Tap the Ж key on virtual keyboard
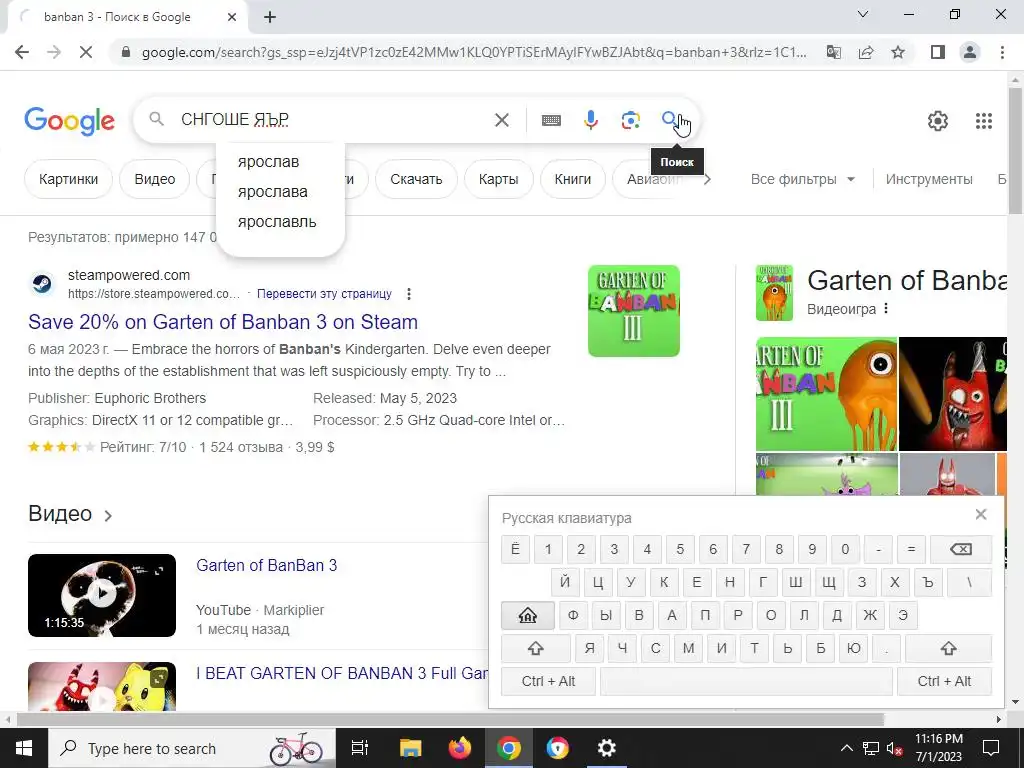 (870, 615)
